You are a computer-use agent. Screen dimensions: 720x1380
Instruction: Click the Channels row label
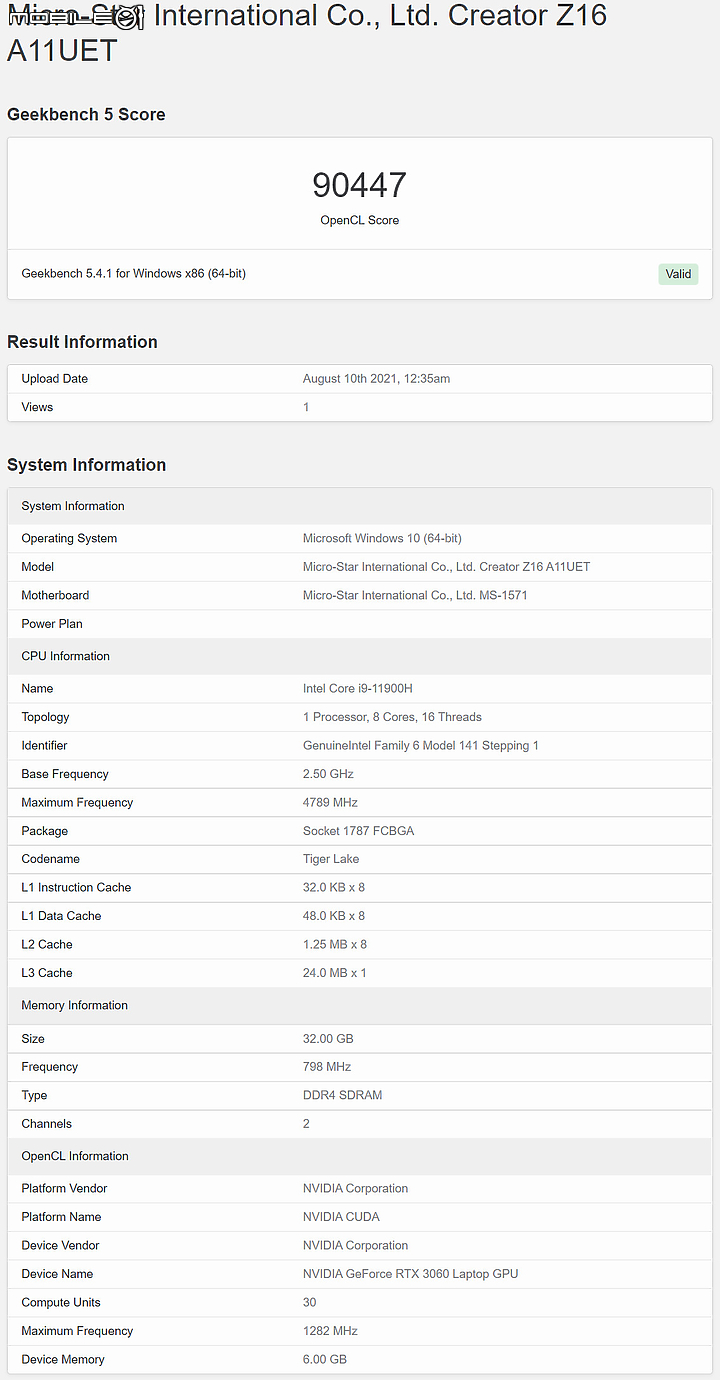47,1124
